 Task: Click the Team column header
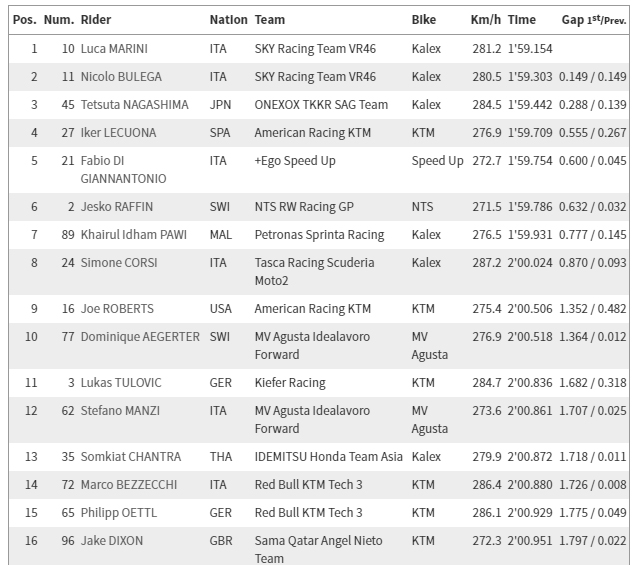click(x=270, y=20)
